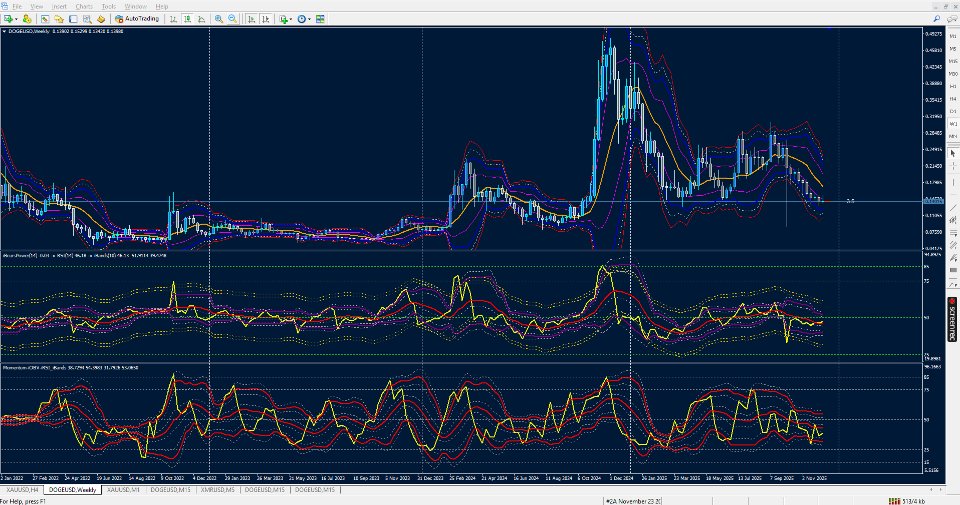Open the Indicators list icon
960x505 pixels.
click(x=283, y=19)
